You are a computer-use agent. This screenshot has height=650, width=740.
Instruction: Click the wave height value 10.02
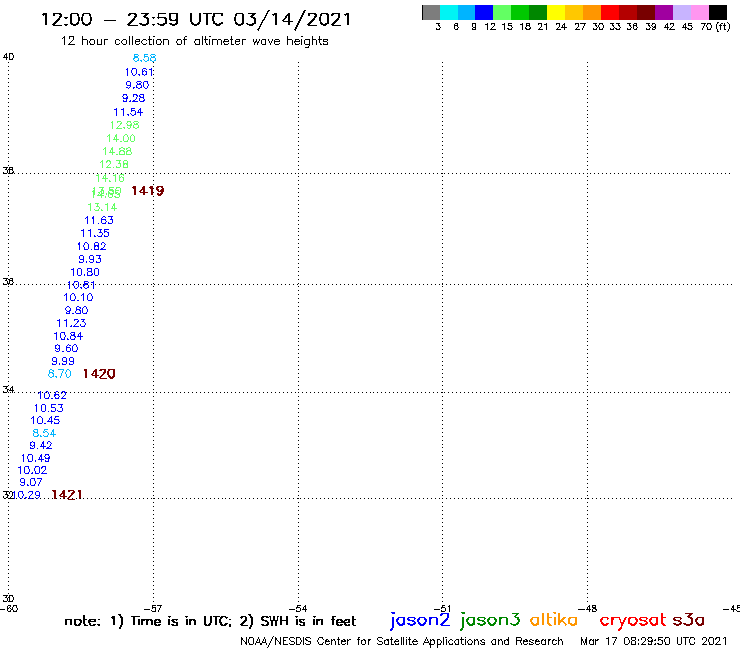coord(32,470)
